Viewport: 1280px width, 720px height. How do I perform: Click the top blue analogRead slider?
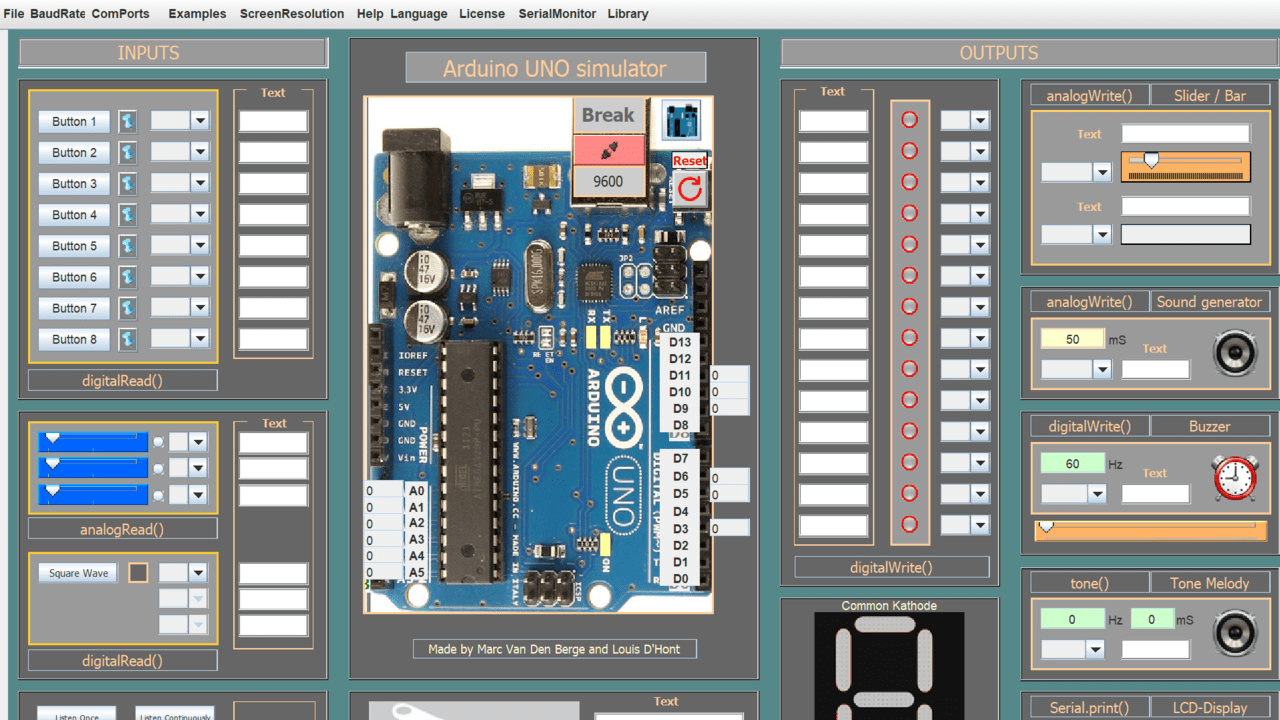[x=93, y=441]
